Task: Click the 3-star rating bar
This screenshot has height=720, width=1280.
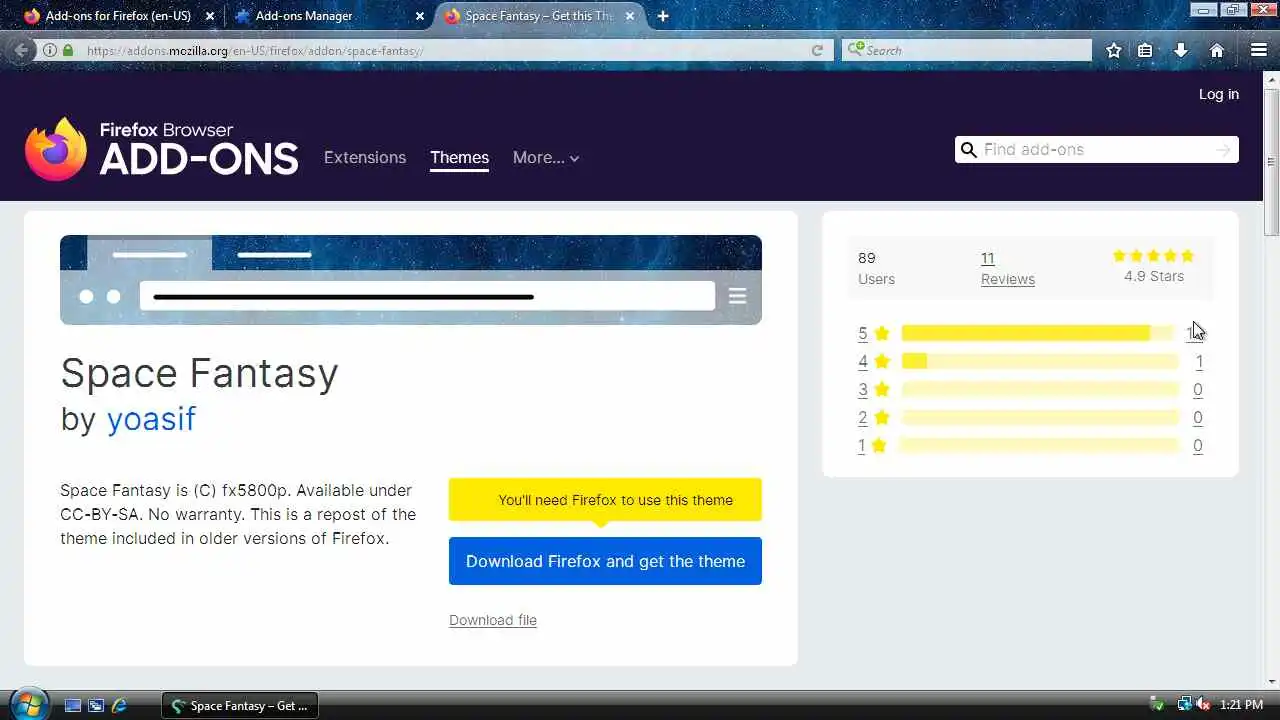Action: 1040,389
